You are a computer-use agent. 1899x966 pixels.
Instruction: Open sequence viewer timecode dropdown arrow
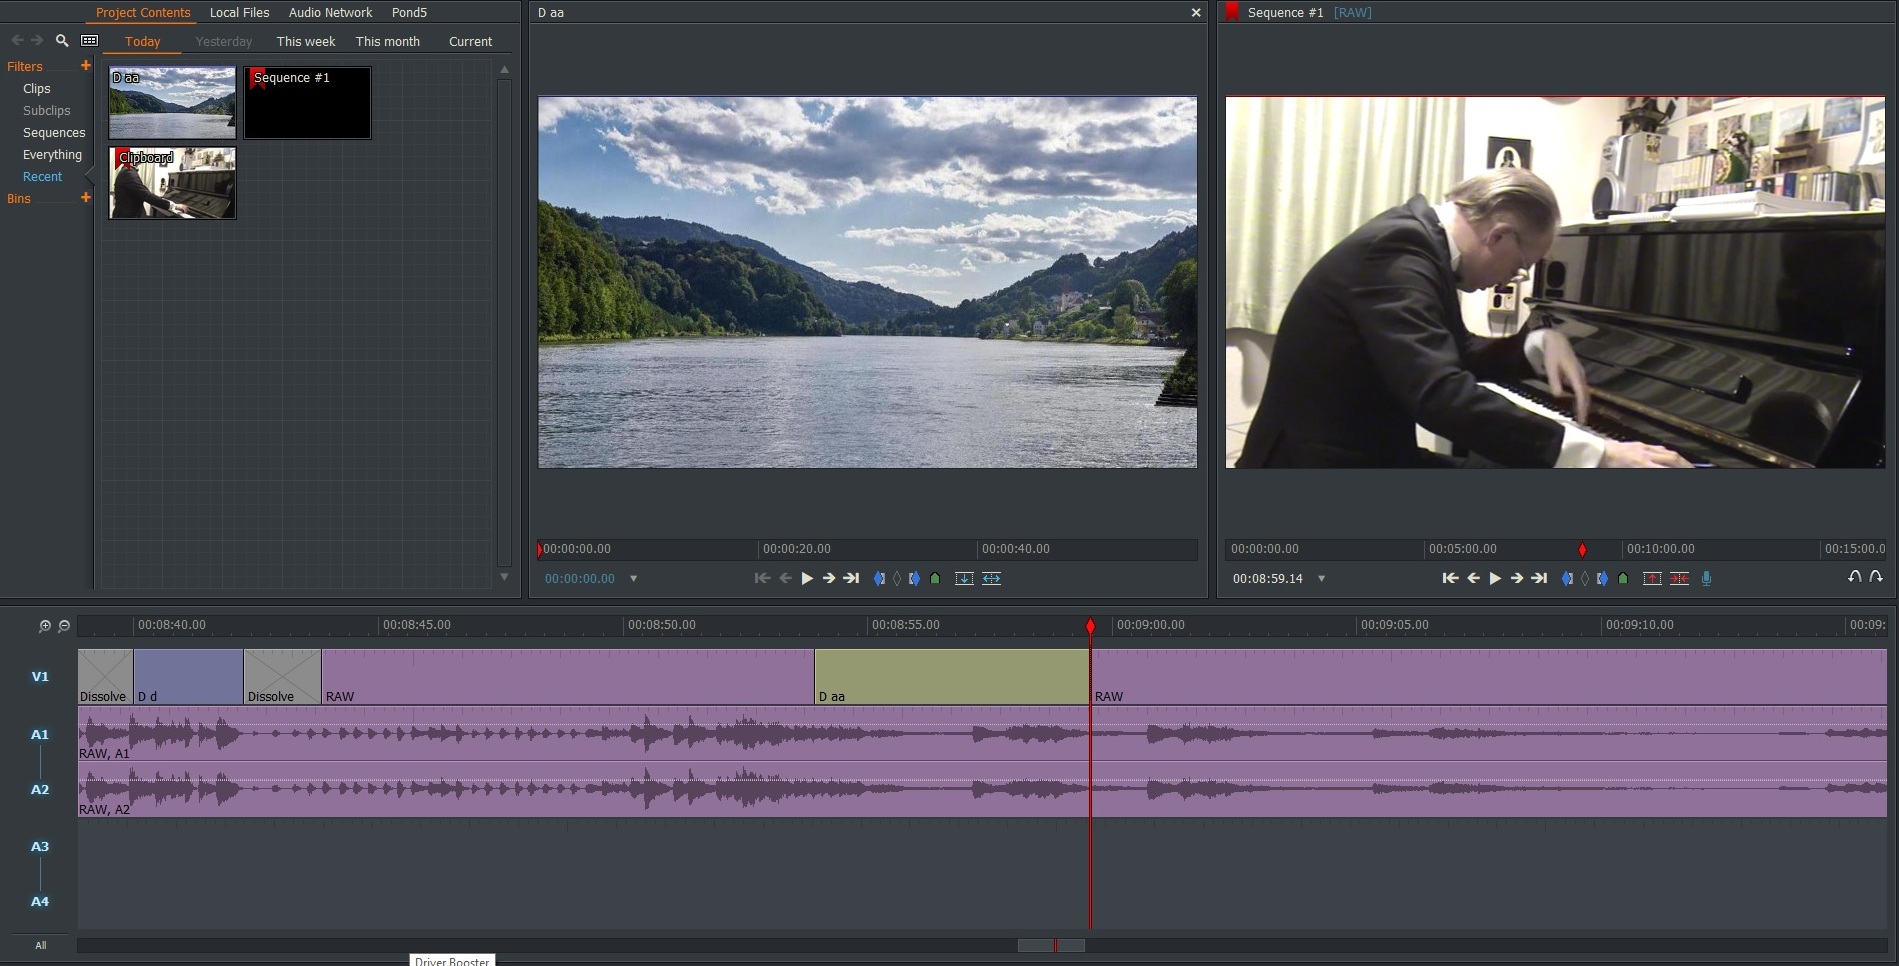point(1321,579)
